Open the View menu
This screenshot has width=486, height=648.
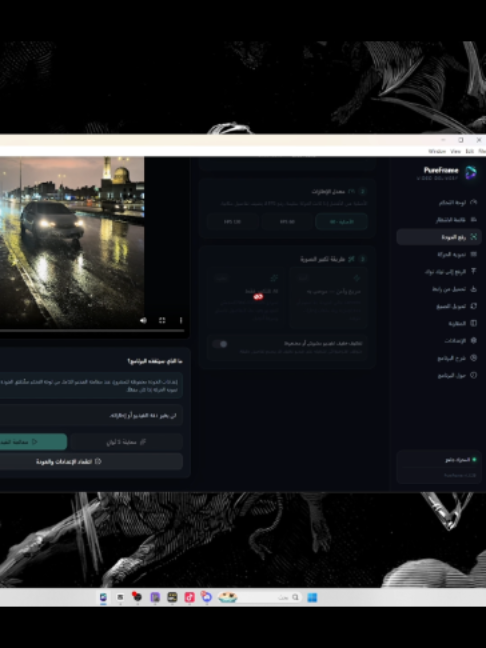click(455, 151)
